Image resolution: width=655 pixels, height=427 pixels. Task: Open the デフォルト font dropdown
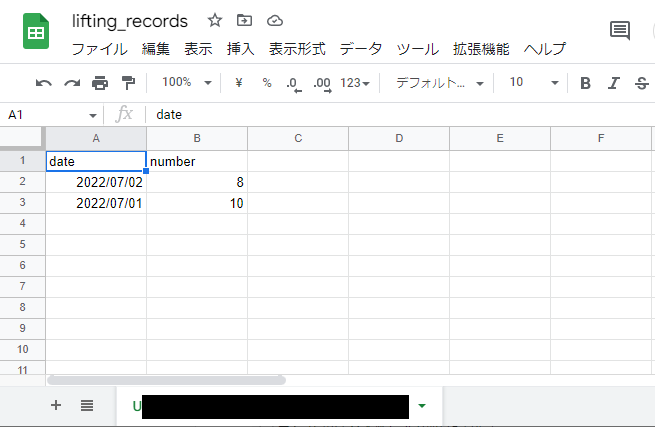coord(439,83)
